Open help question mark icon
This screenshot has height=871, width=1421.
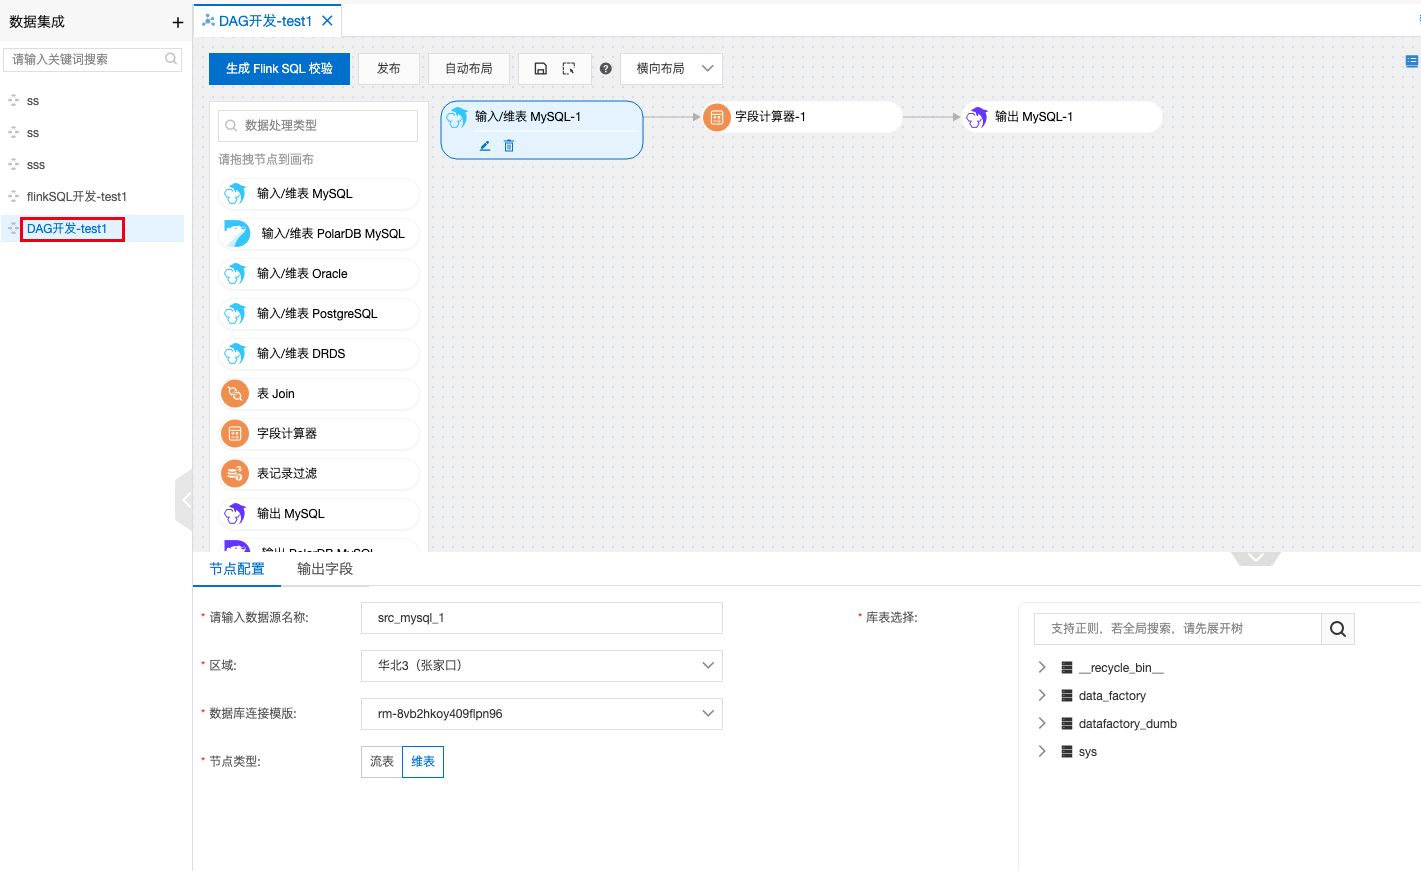pos(606,69)
